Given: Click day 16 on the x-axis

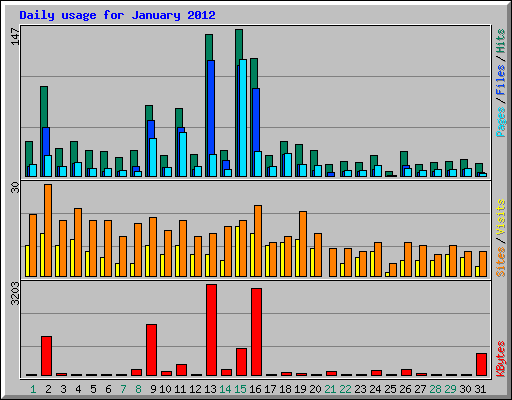Looking at the screenshot, I should pyautogui.click(x=255, y=389).
